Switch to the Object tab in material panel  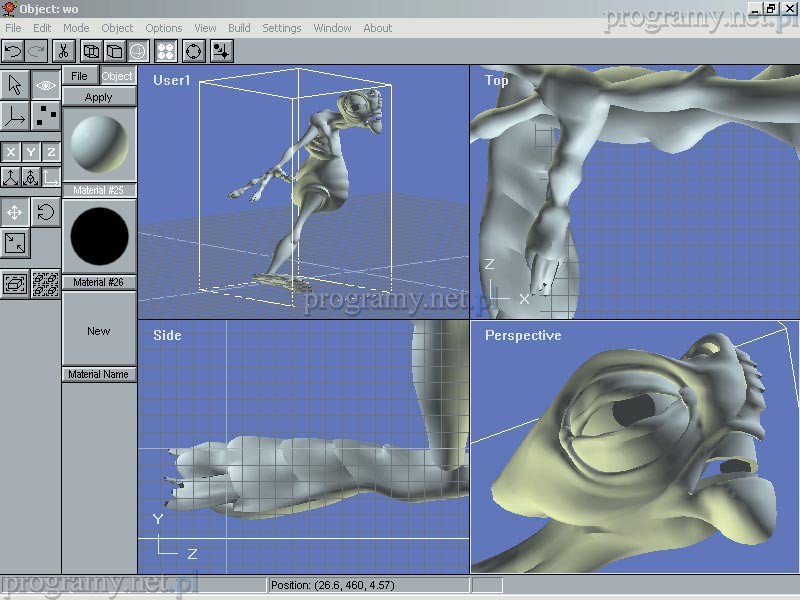click(x=117, y=76)
